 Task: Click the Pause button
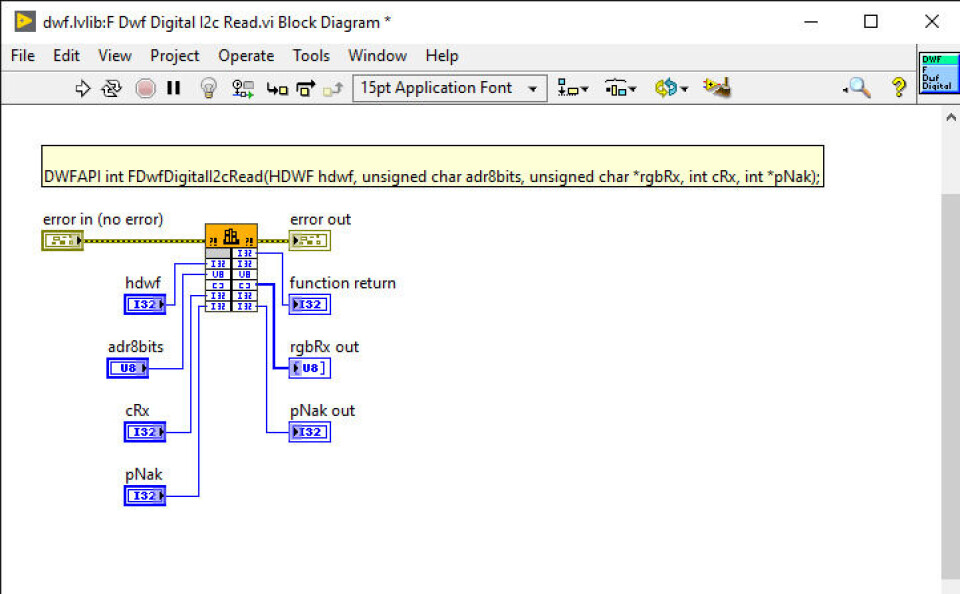[174, 88]
